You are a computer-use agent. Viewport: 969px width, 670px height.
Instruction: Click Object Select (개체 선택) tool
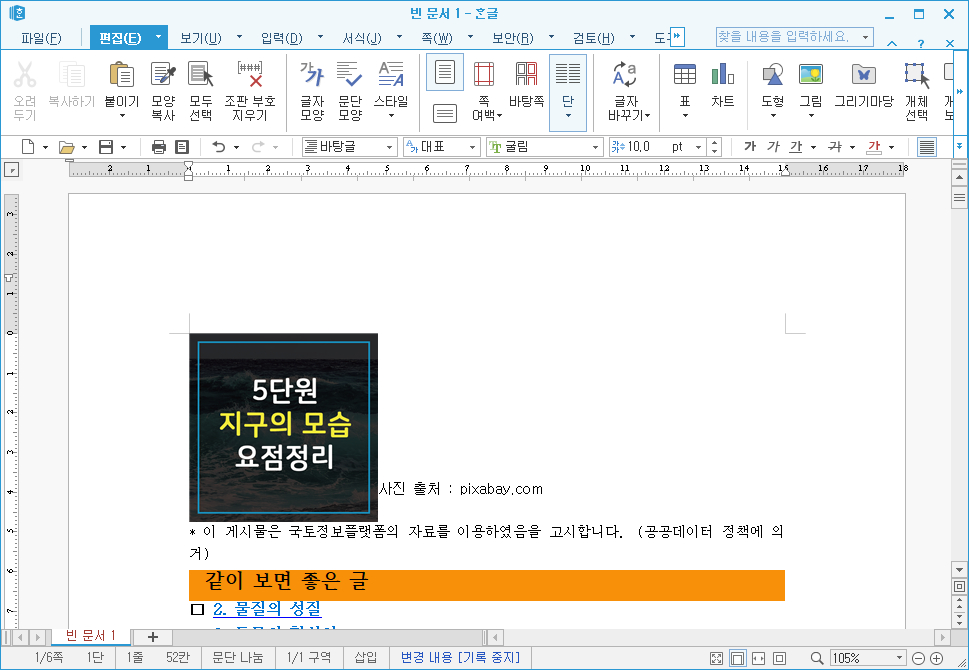tap(916, 90)
